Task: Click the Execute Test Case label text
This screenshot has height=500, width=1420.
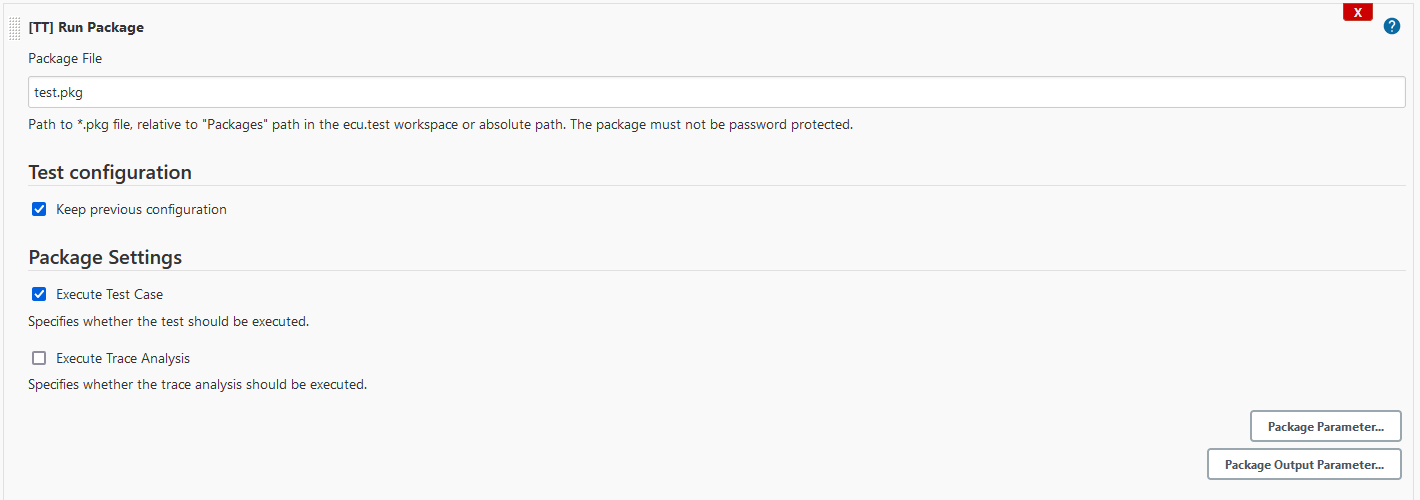Action: click(109, 295)
